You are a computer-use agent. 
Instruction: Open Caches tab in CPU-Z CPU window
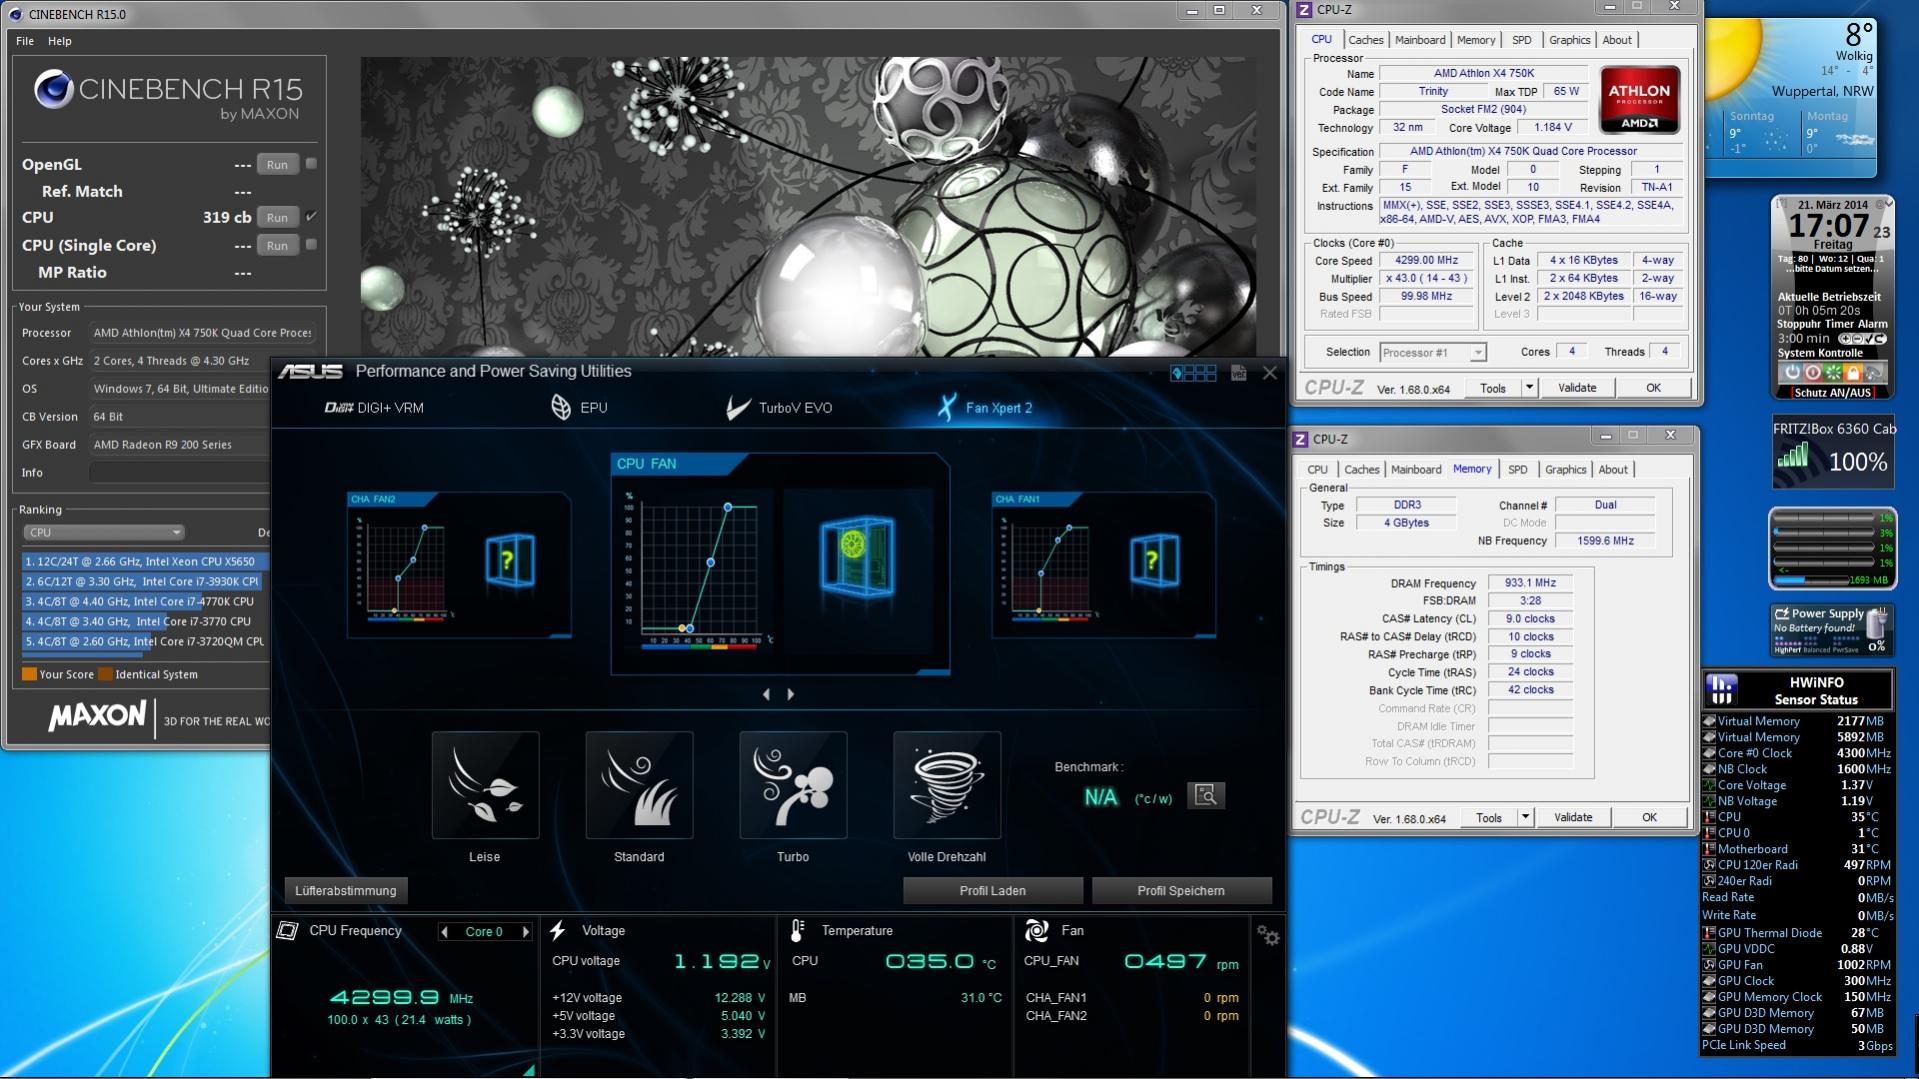pos(1366,40)
